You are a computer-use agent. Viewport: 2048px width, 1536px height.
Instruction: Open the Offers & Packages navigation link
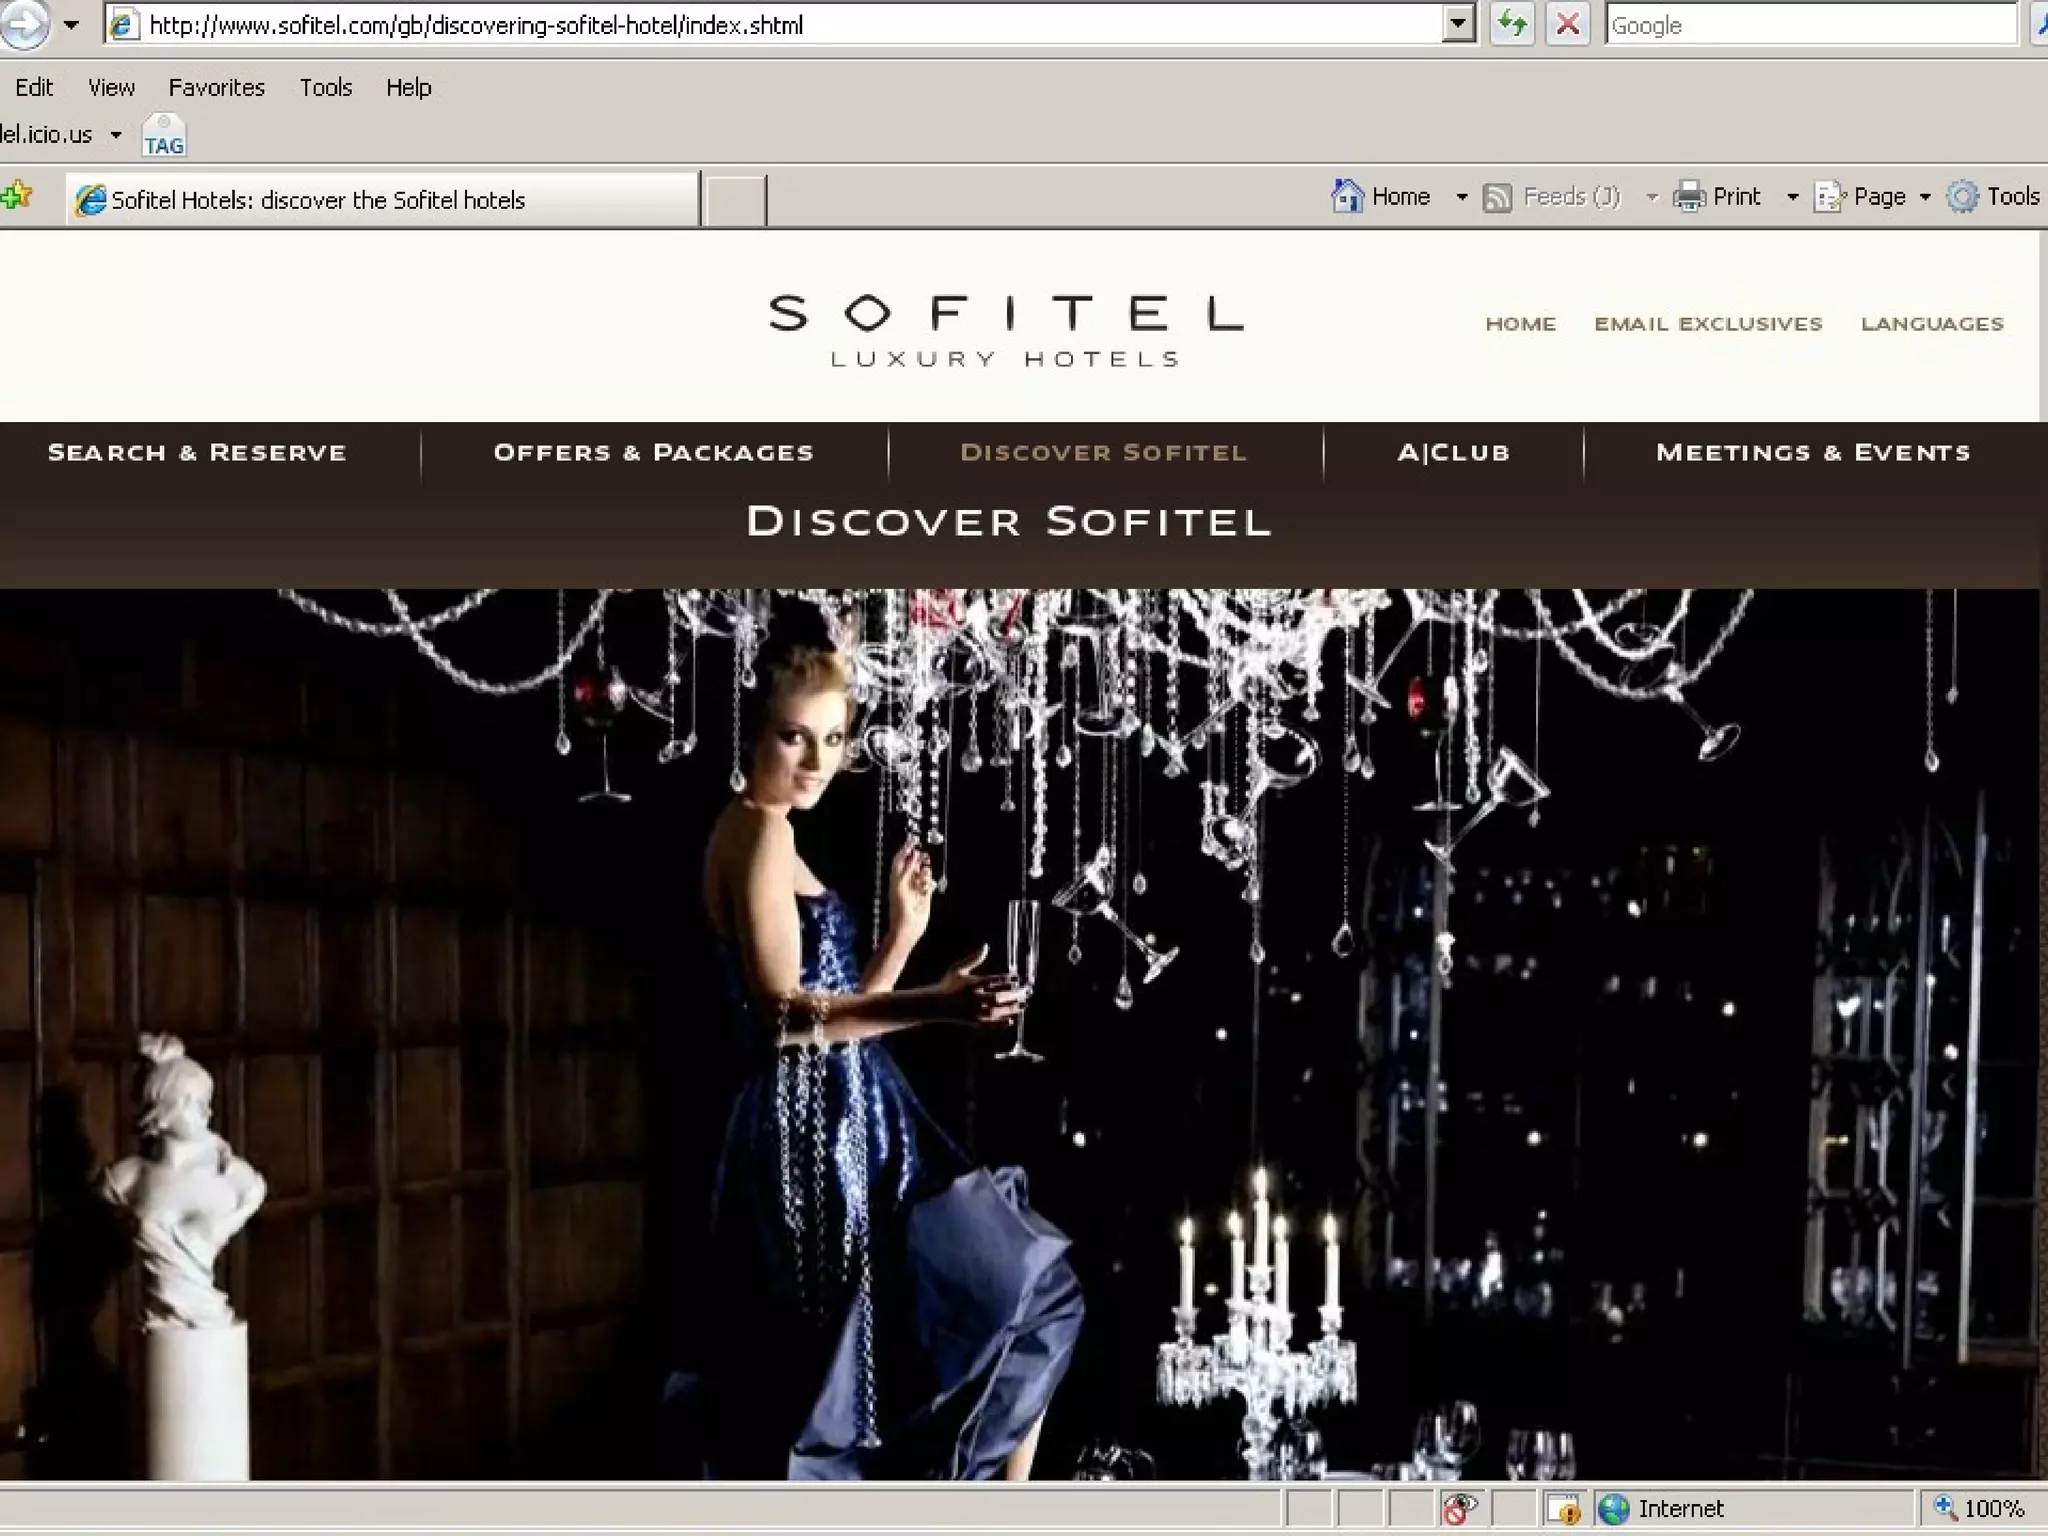click(x=653, y=453)
